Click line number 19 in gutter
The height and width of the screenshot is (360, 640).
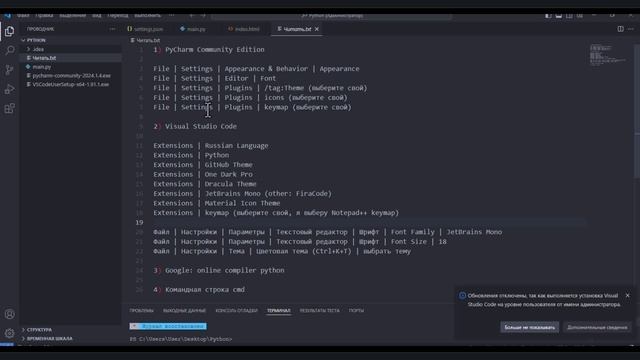pyautogui.click(x=139, y=222)
